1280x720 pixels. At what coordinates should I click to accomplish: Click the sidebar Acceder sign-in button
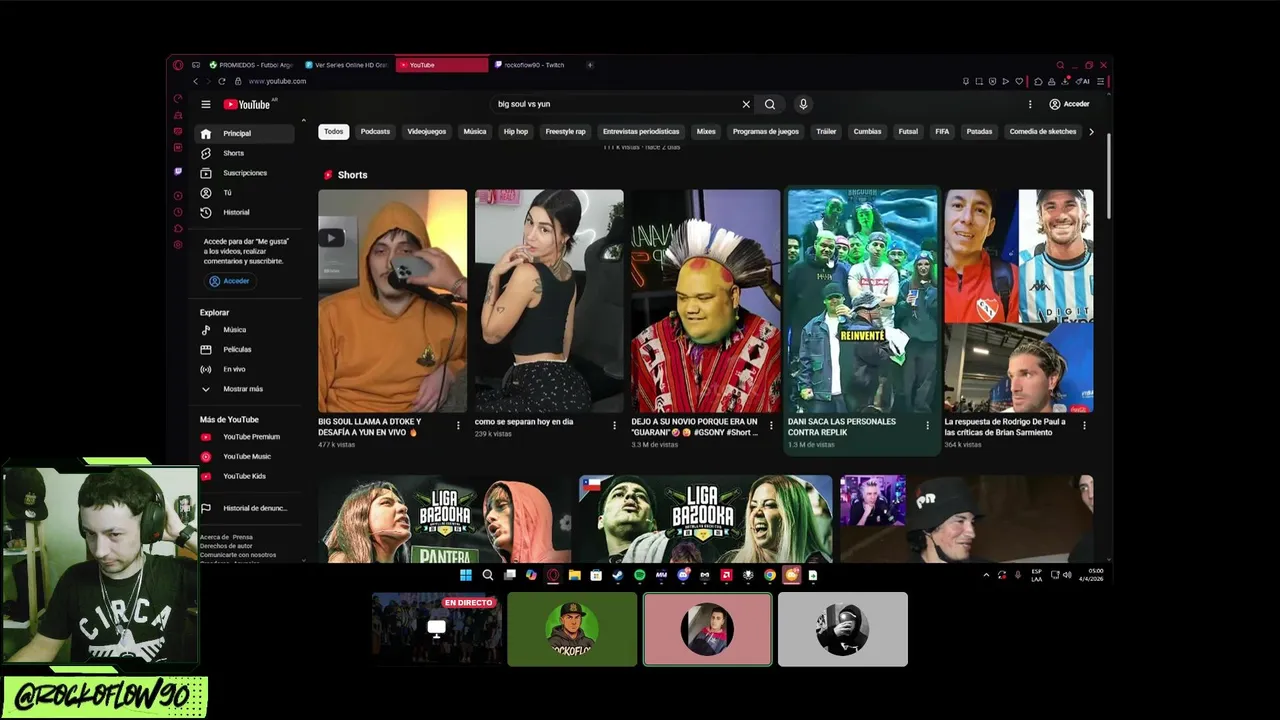click(230, 281)
